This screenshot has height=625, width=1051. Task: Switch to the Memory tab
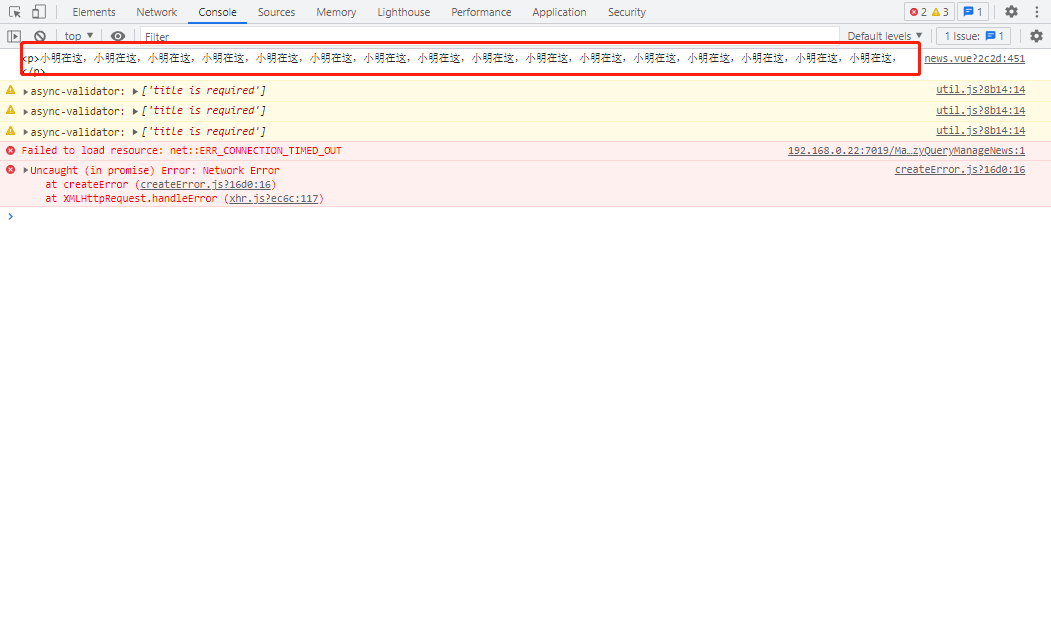pos(336,12)
